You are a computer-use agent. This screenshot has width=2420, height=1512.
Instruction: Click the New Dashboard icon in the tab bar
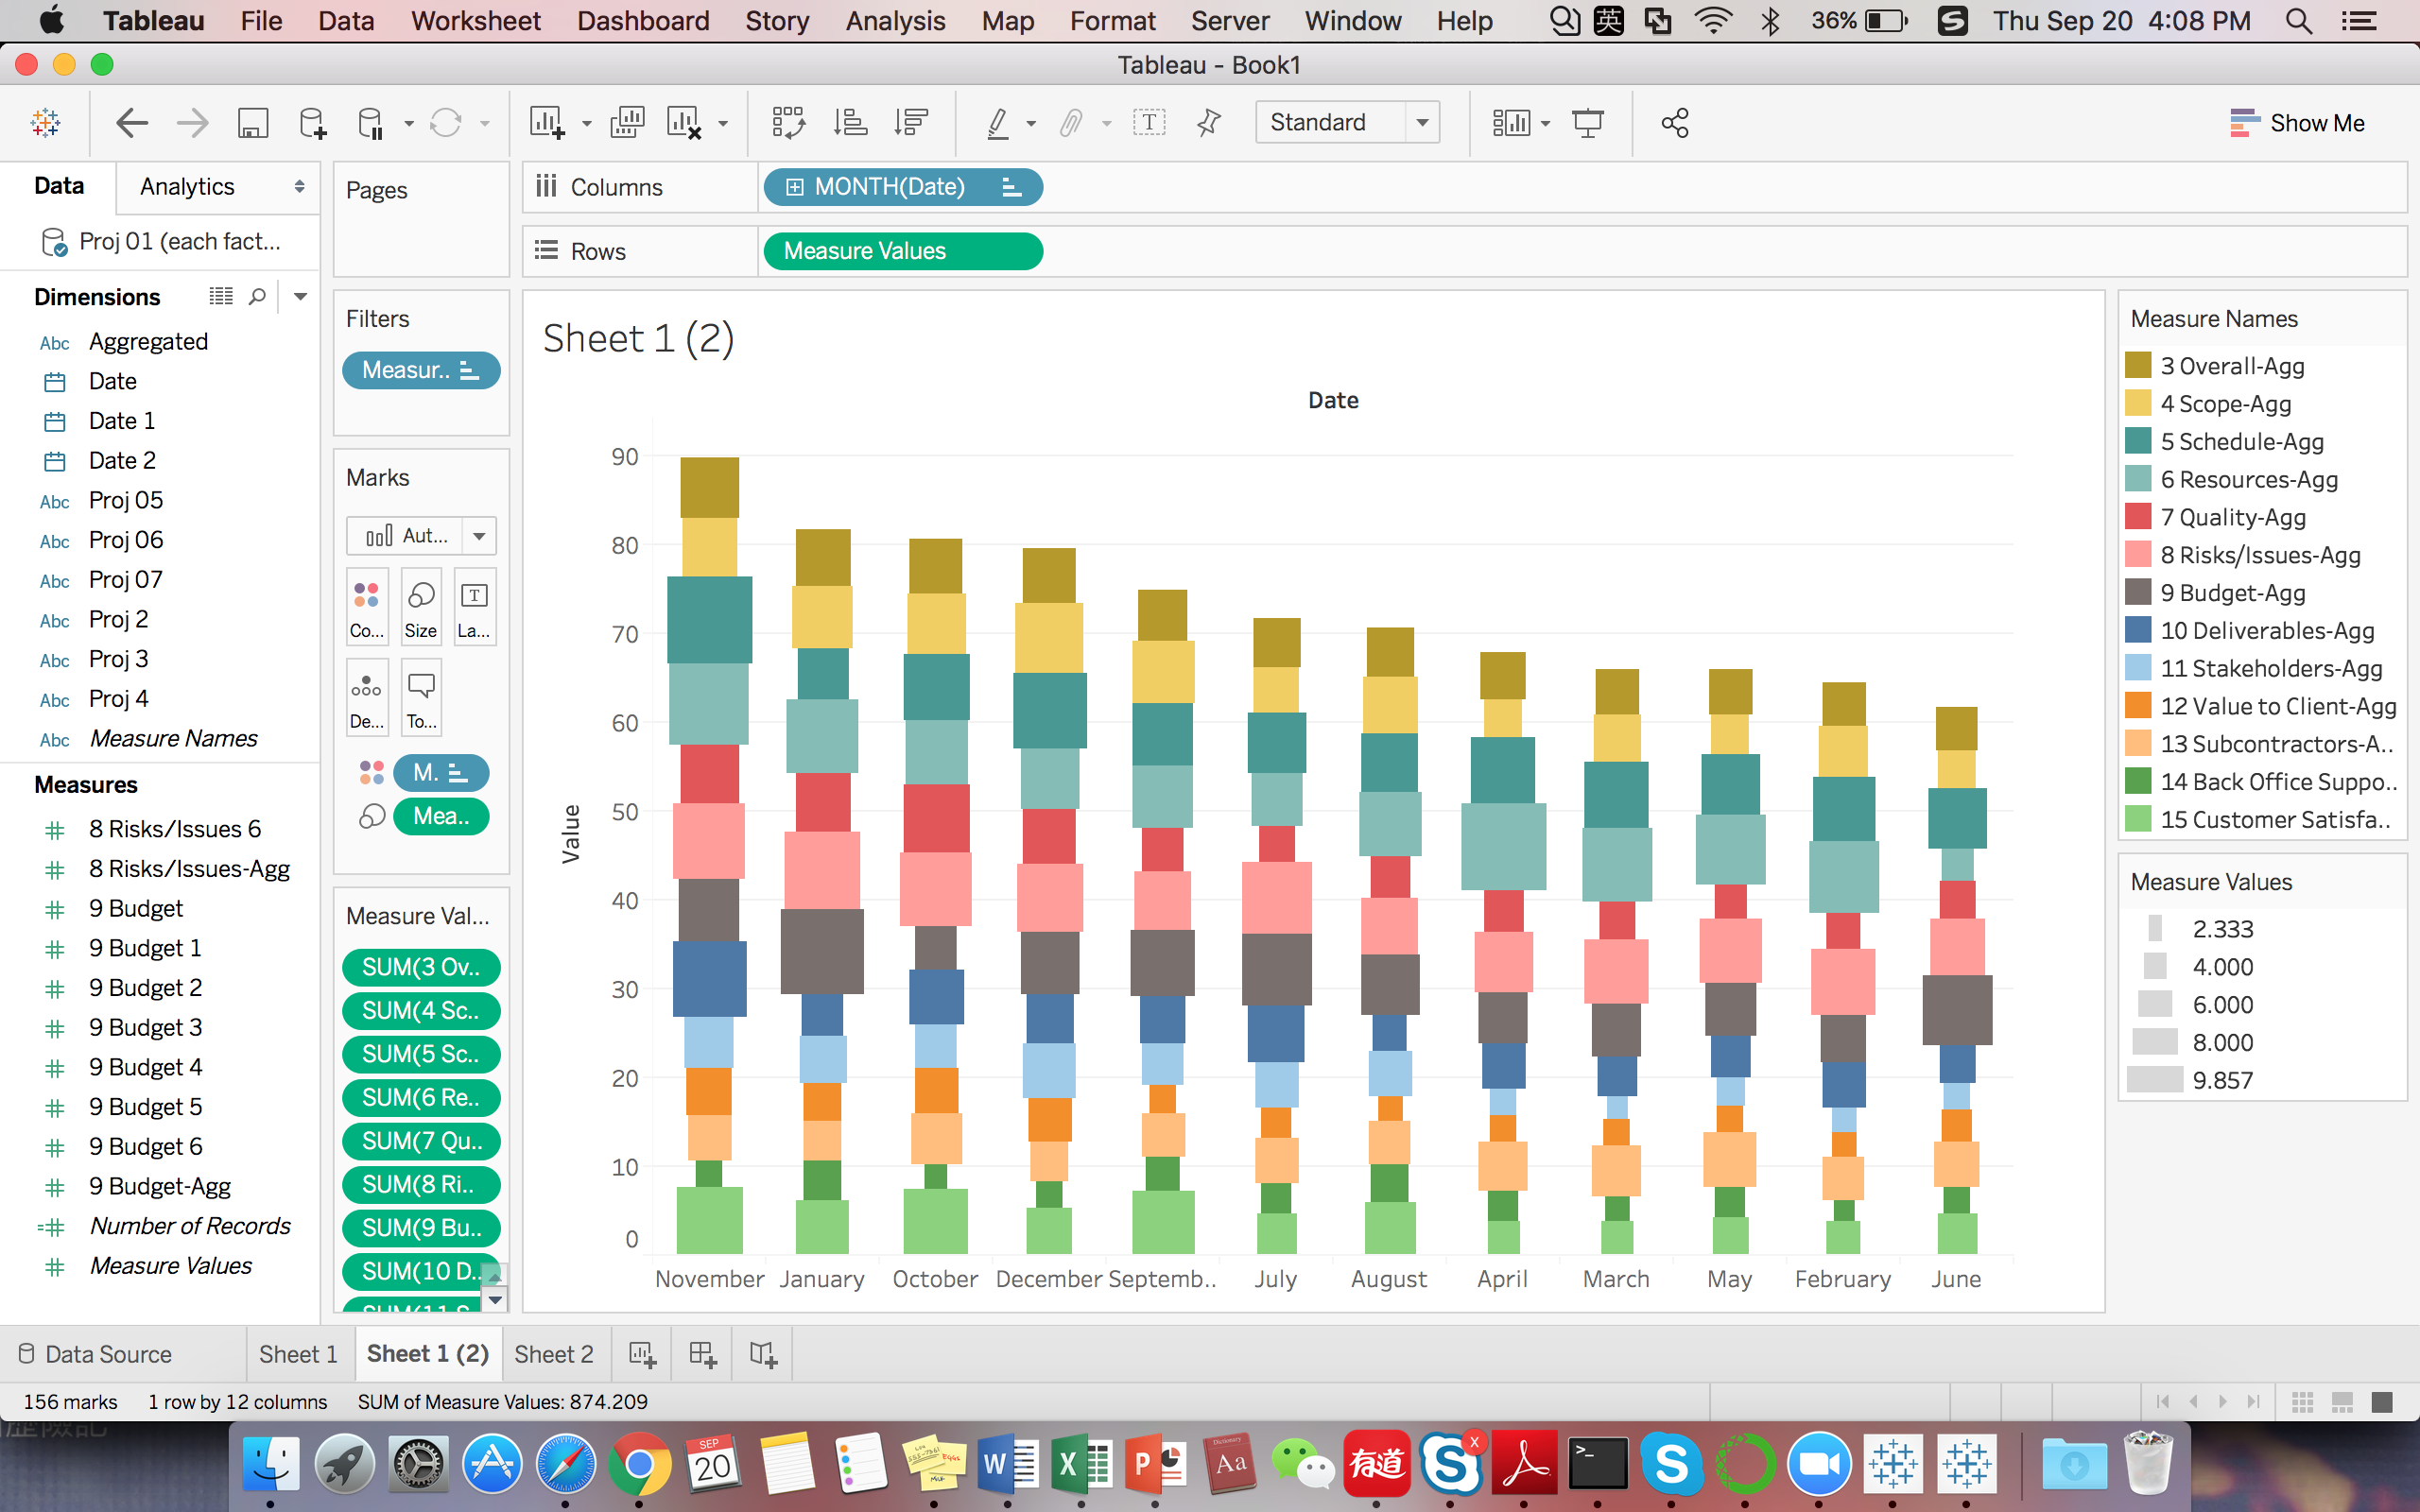tap(702, 1354)
